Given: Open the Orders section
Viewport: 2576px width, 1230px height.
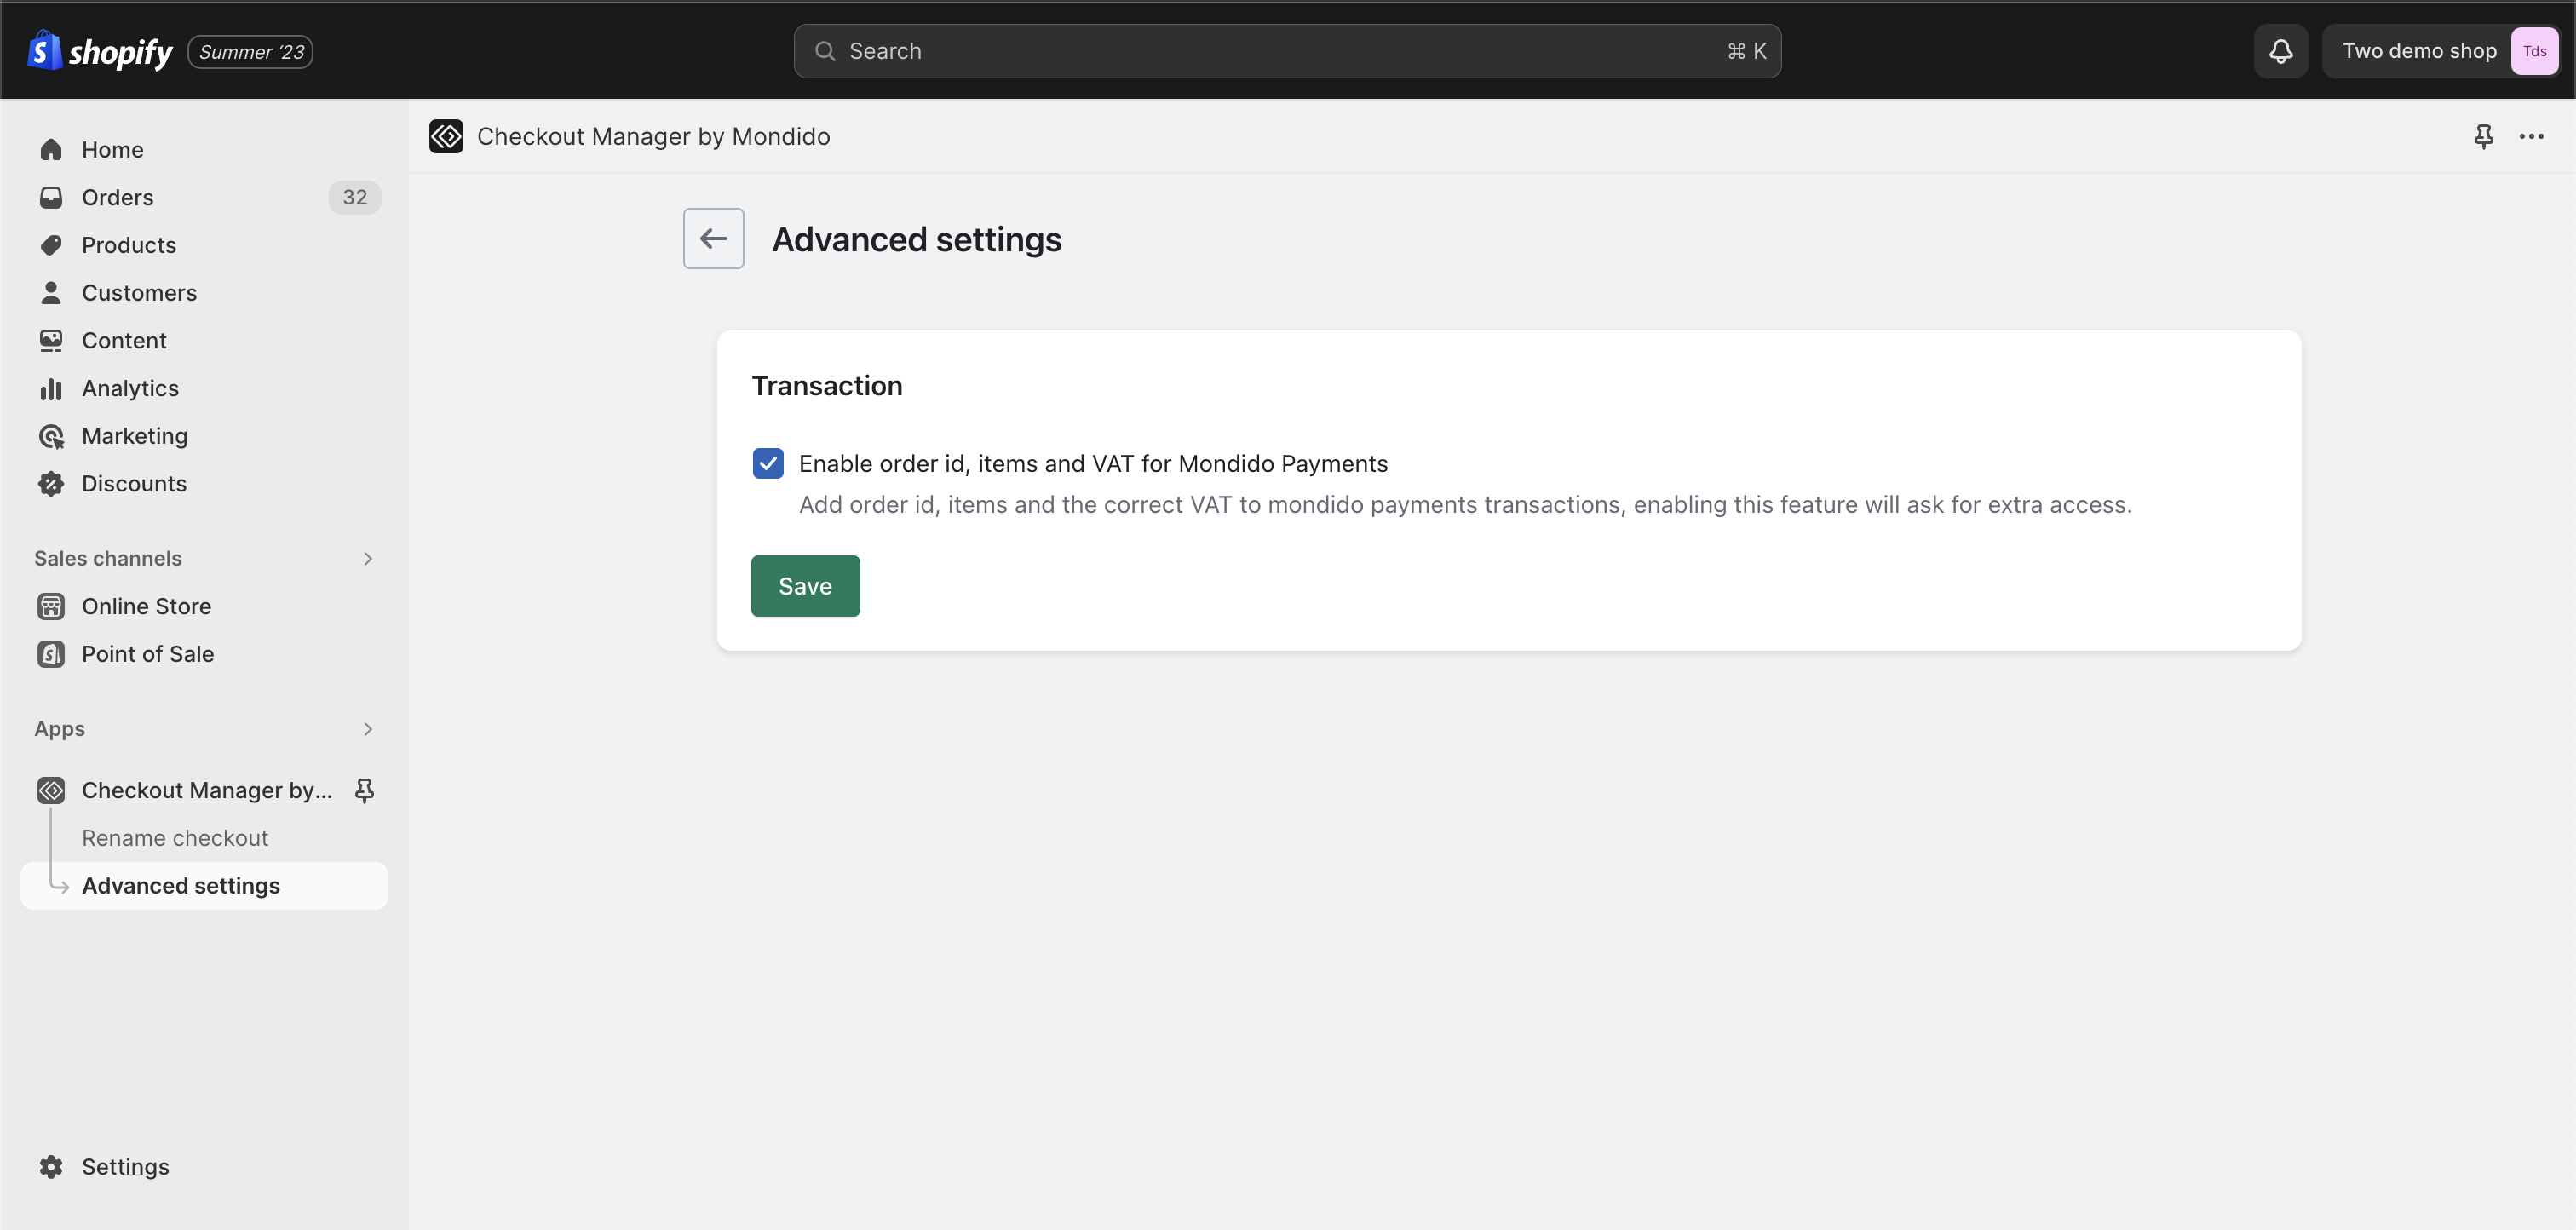Looking at the screenshot, I should coord(204,197).
